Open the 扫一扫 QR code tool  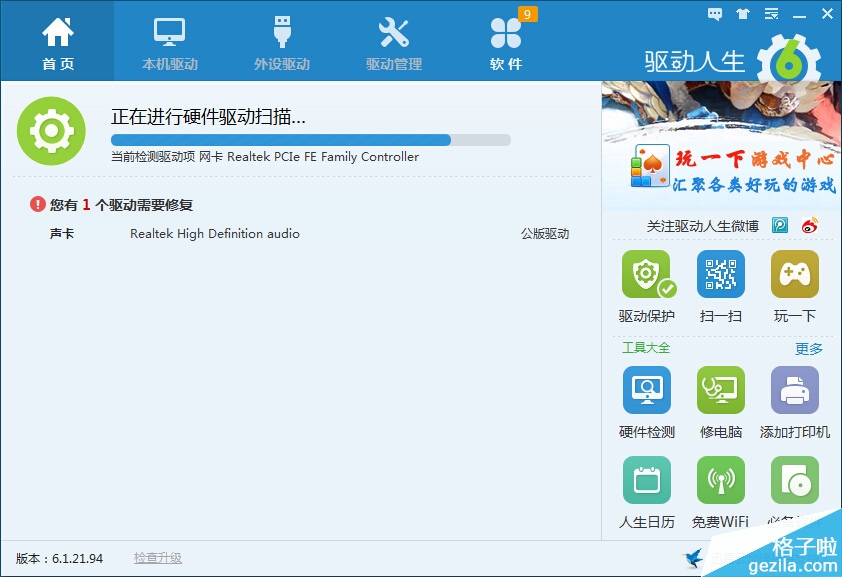(x=721, y=287)
